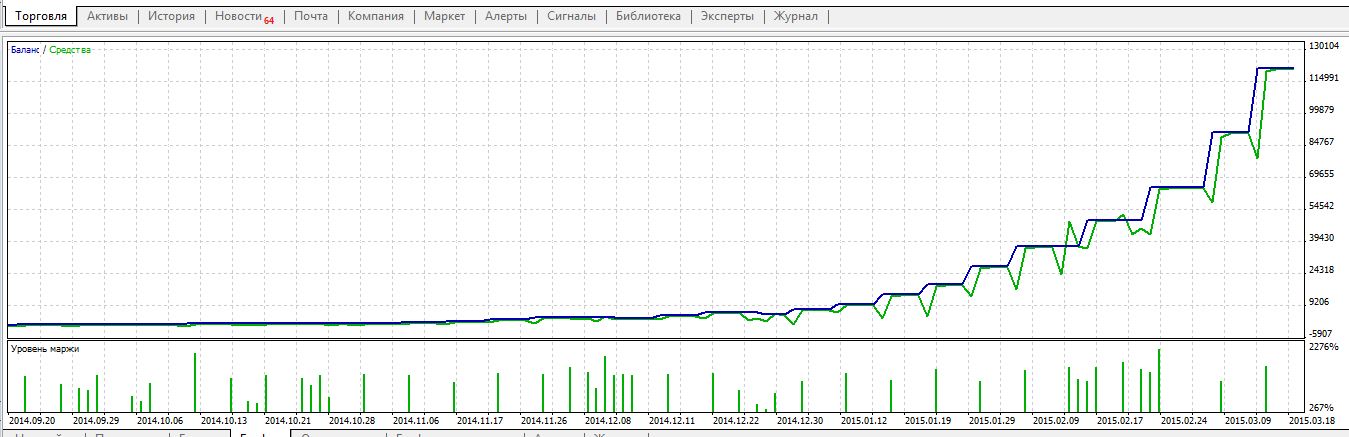Switch to the Торговля tab

[42, 17]
